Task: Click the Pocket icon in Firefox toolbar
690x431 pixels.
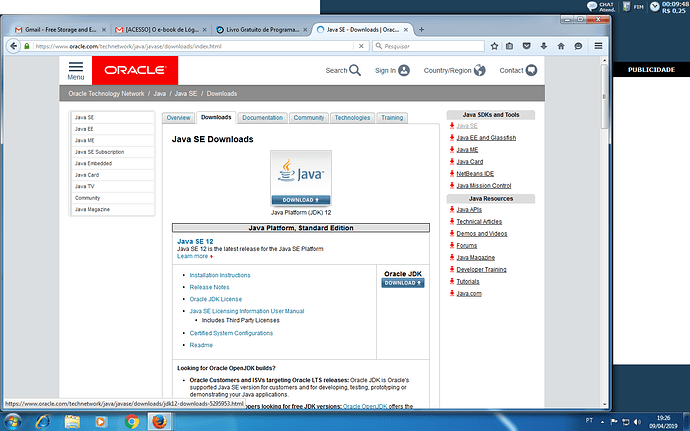Action: (x=526, y=46)
